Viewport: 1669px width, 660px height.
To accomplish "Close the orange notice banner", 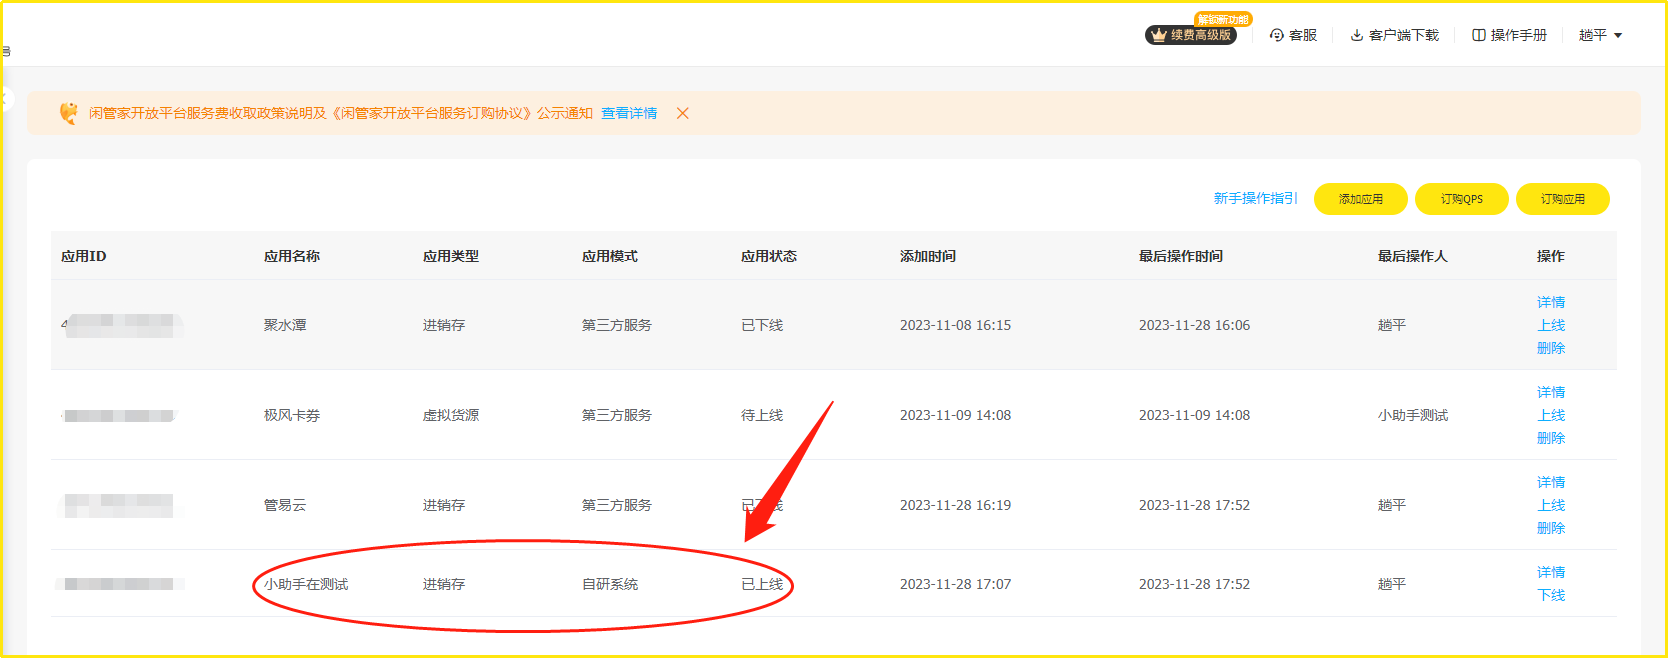I will (682, 113).
